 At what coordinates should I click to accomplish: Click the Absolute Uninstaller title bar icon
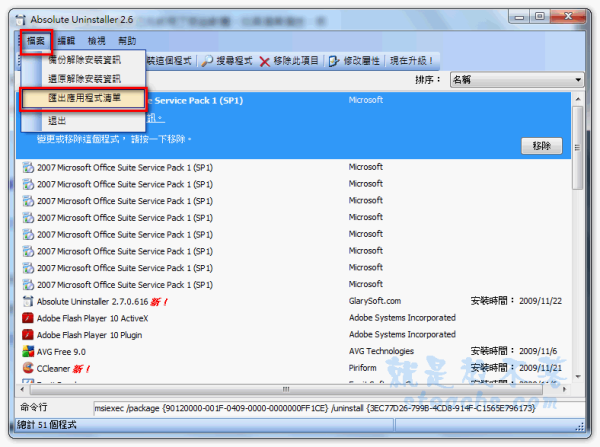(x=20, y=20)
